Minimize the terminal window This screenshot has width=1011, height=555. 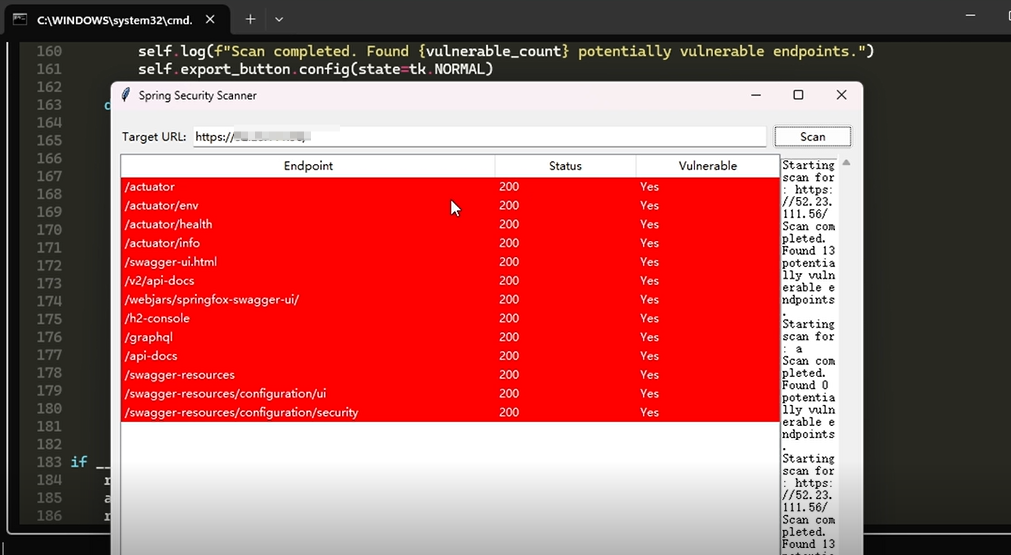click(970, 15)
